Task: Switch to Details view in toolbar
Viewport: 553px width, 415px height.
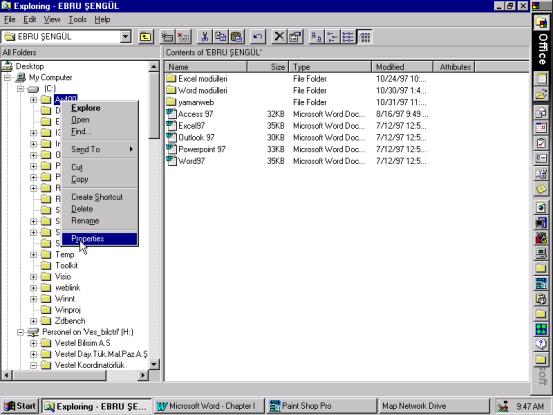Action: coord(365,37)
